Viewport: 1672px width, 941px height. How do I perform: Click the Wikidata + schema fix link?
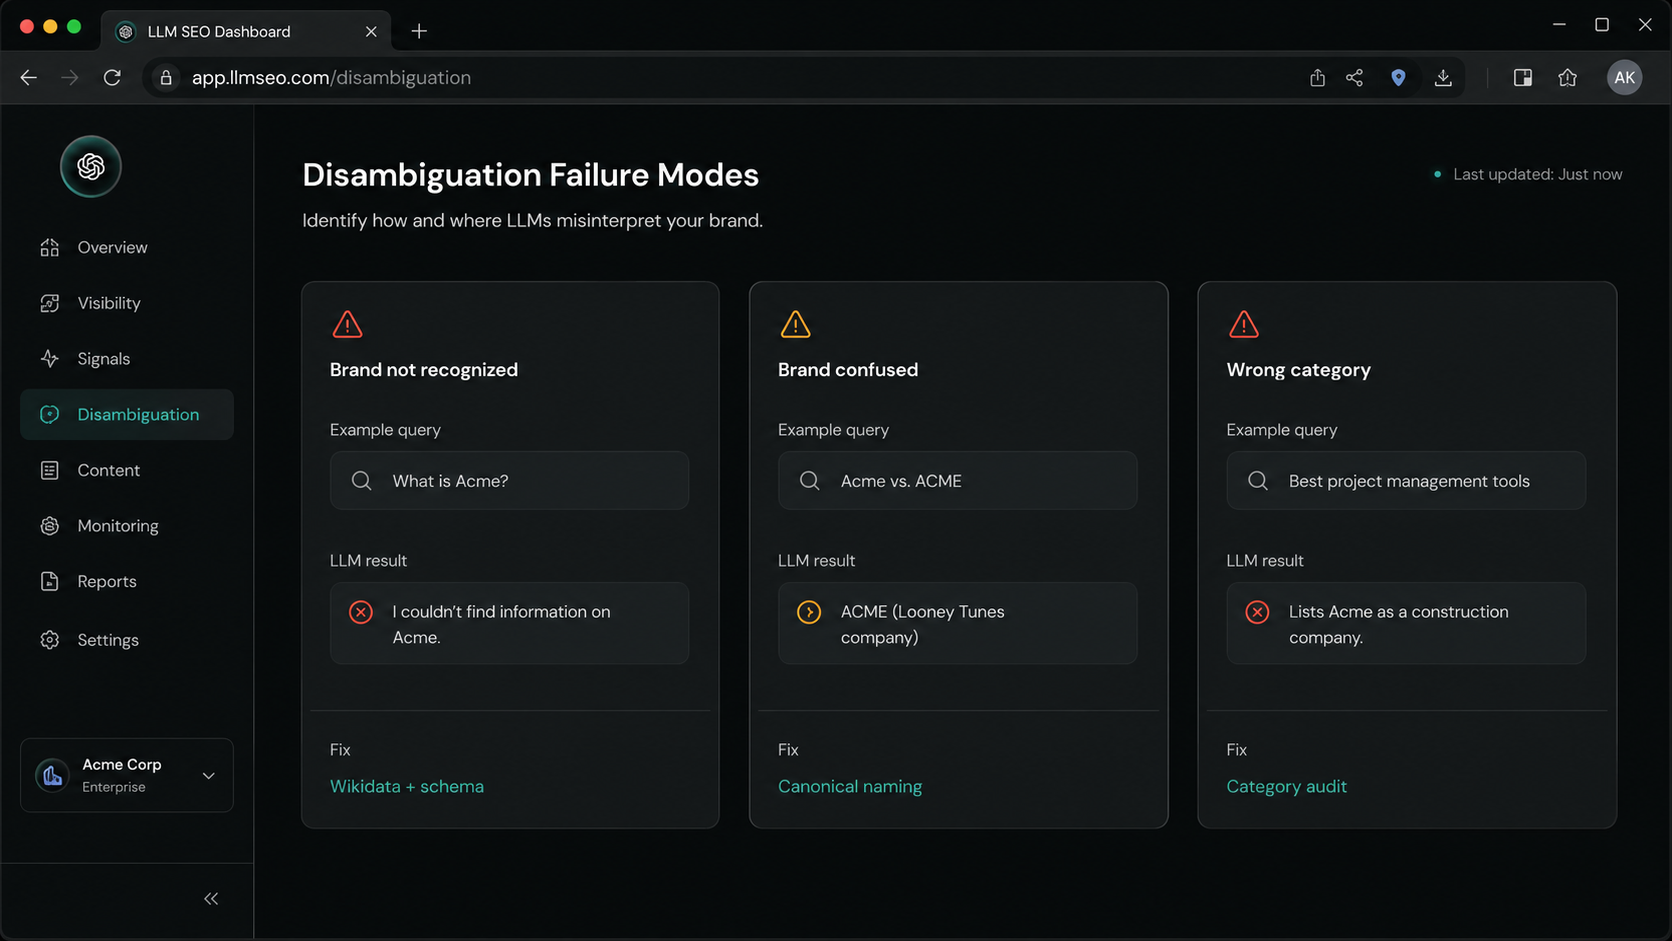click(407, 786)
